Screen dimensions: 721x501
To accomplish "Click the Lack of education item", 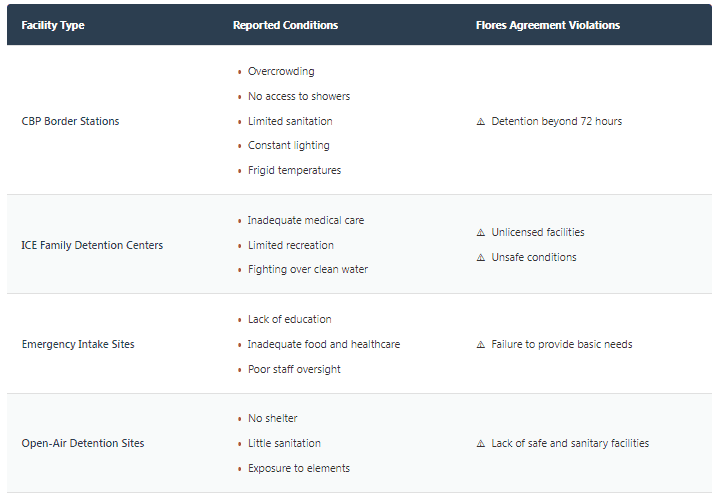I will (x=290, y=320).
